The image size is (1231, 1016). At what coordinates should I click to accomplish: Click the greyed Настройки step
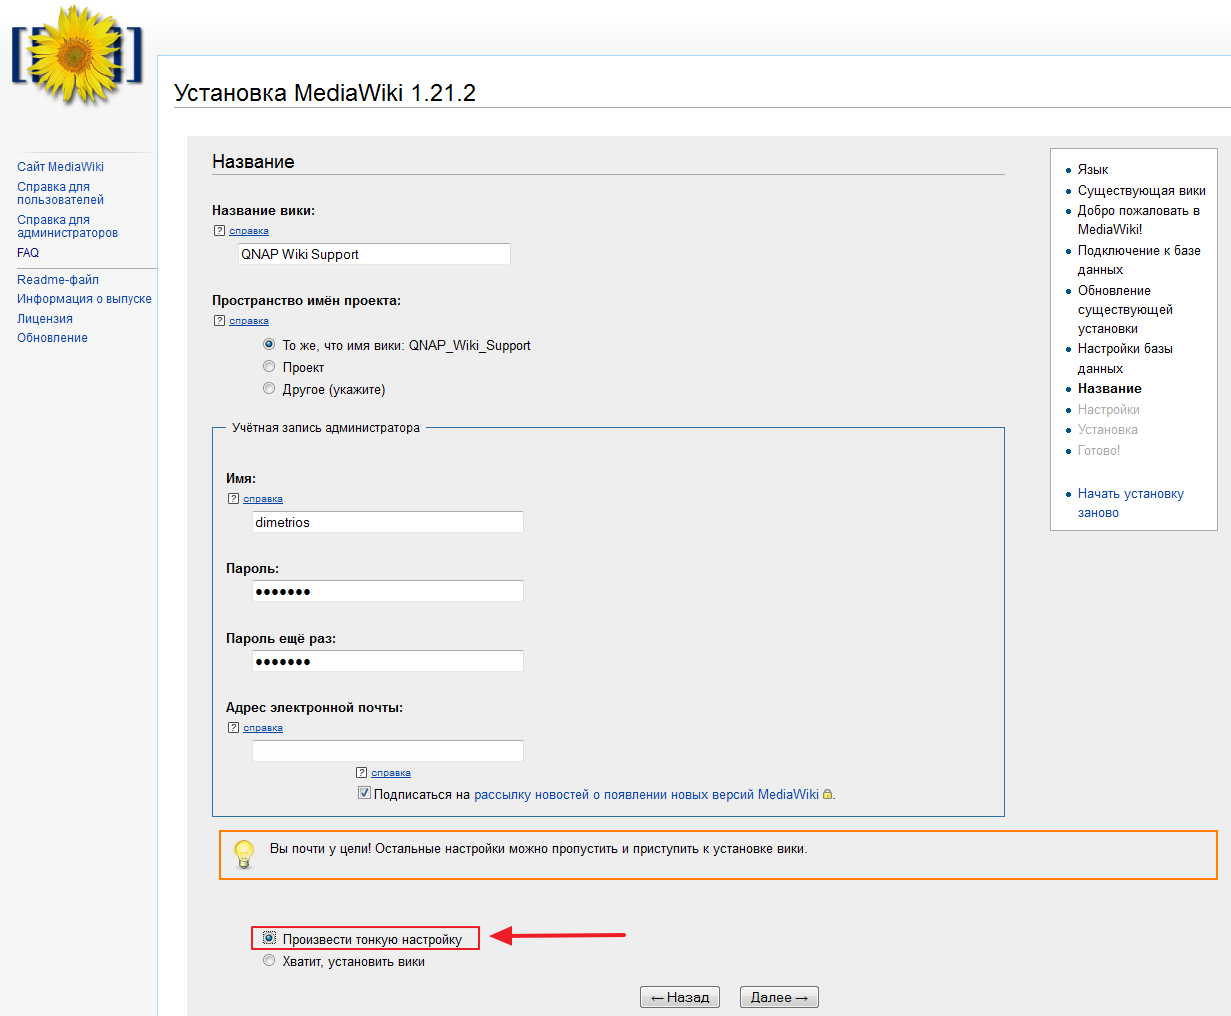pyautogui.click(x=1109, y=410)
